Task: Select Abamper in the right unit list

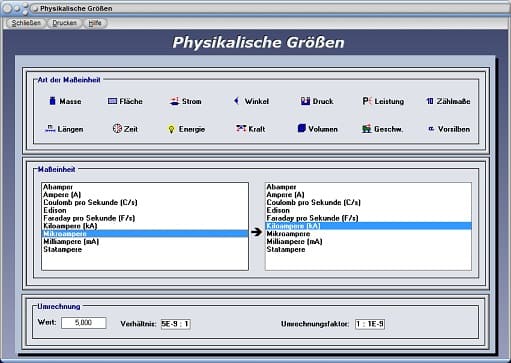Action: tap(368, 187)
